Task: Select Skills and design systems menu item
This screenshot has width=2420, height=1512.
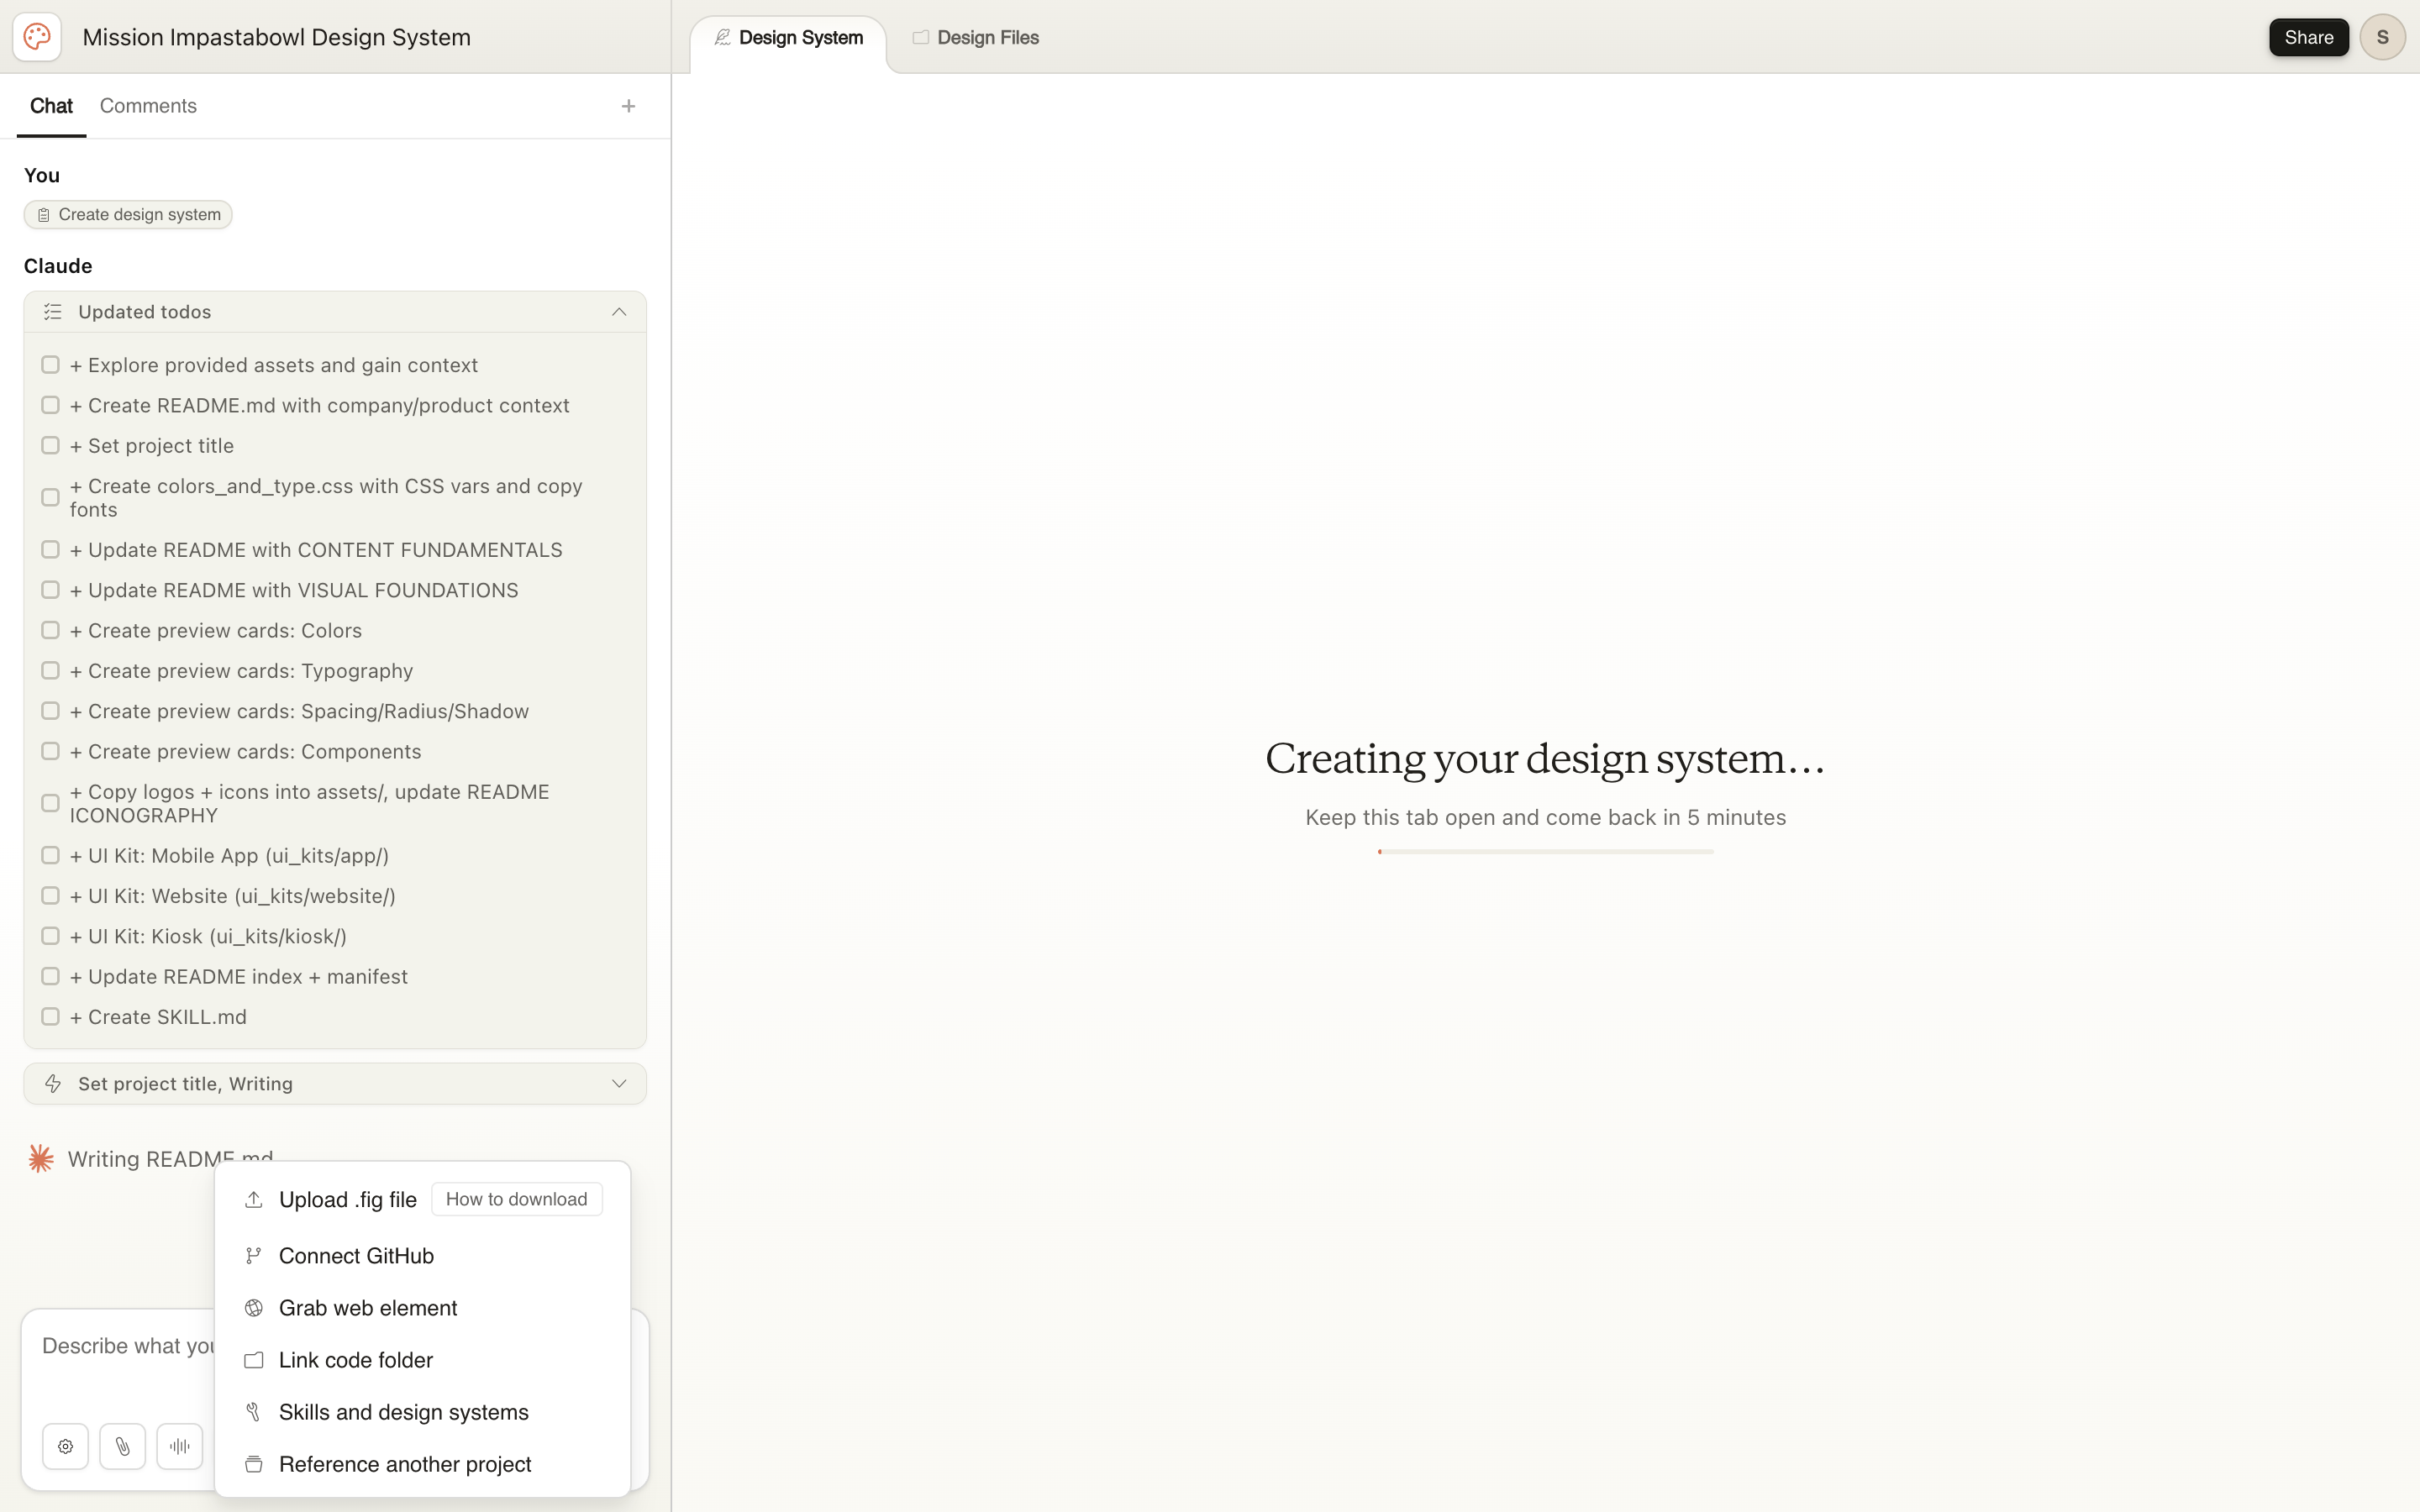Action: (422, 1412)
